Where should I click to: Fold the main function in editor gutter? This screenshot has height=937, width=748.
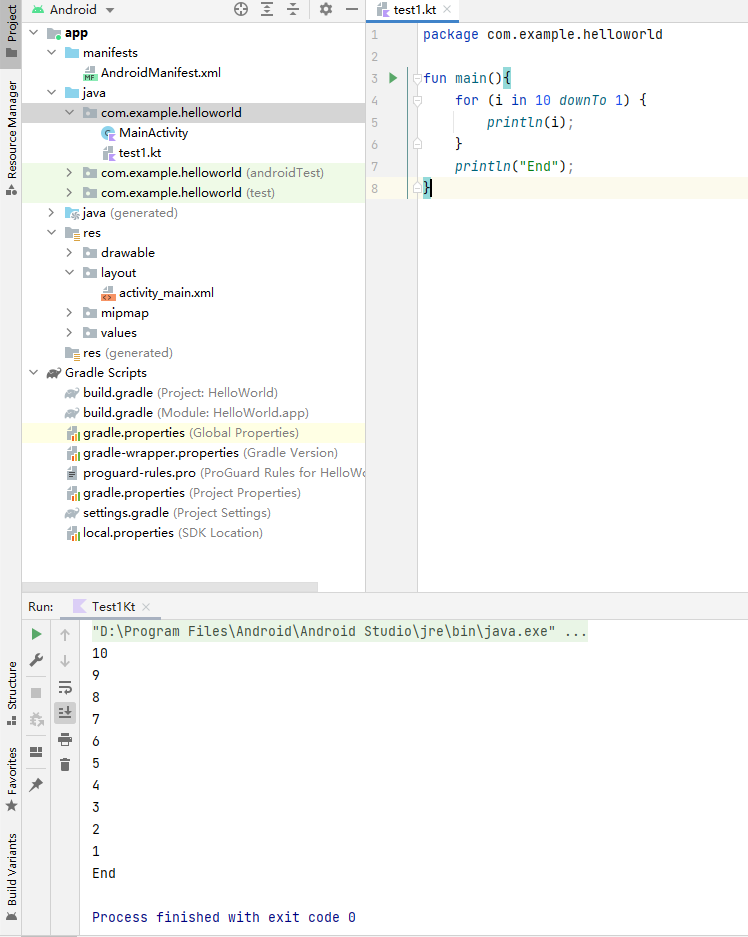pyautogui.click(x=418, y=78)
